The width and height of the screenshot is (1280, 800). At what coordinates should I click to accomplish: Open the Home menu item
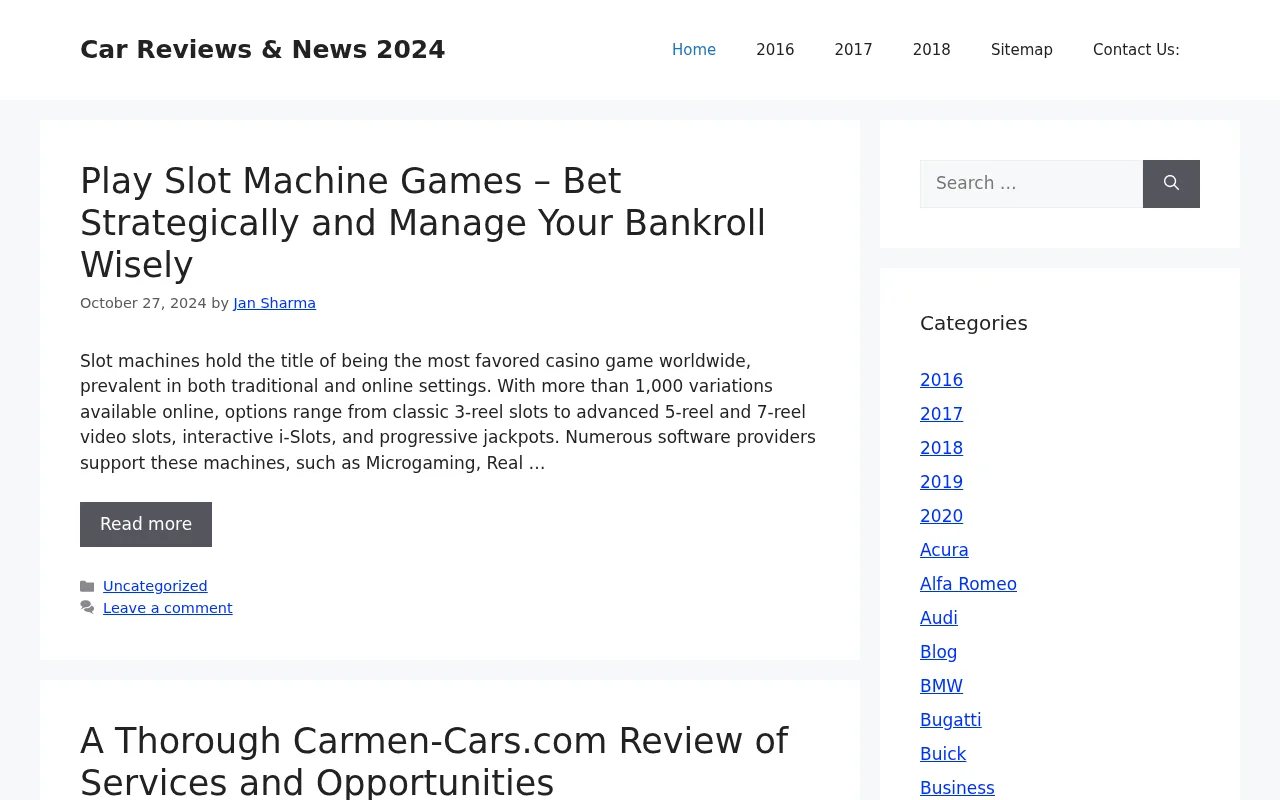pyautogui.click(x=693, y=49)
